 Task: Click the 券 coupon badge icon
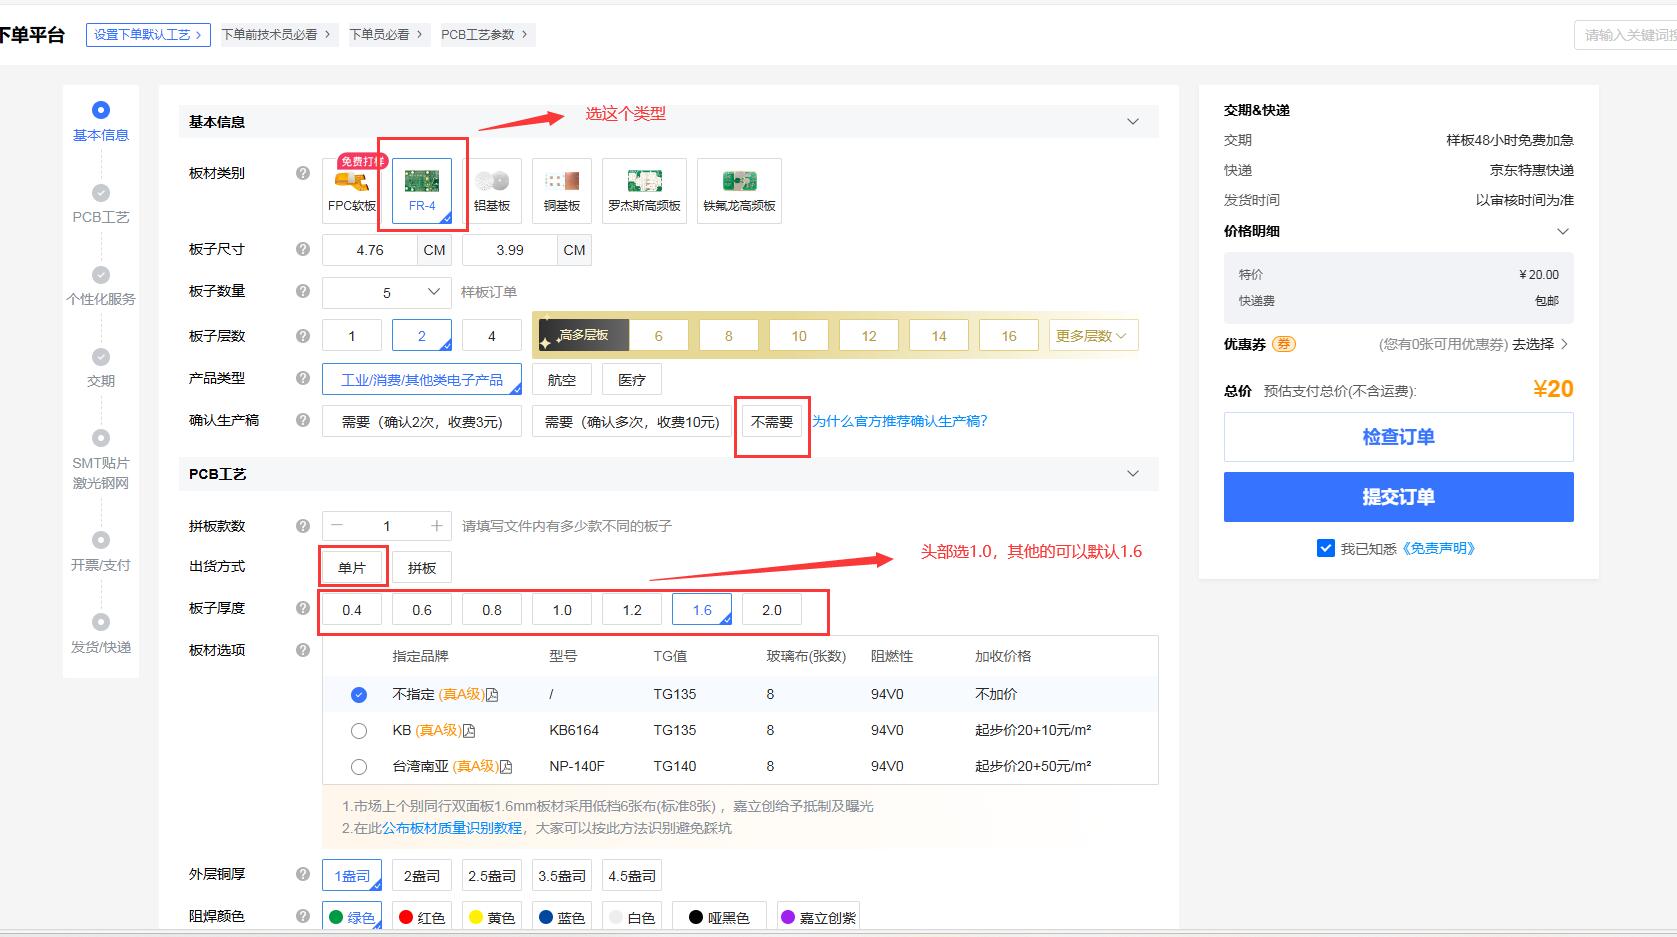pos(1284,344)
